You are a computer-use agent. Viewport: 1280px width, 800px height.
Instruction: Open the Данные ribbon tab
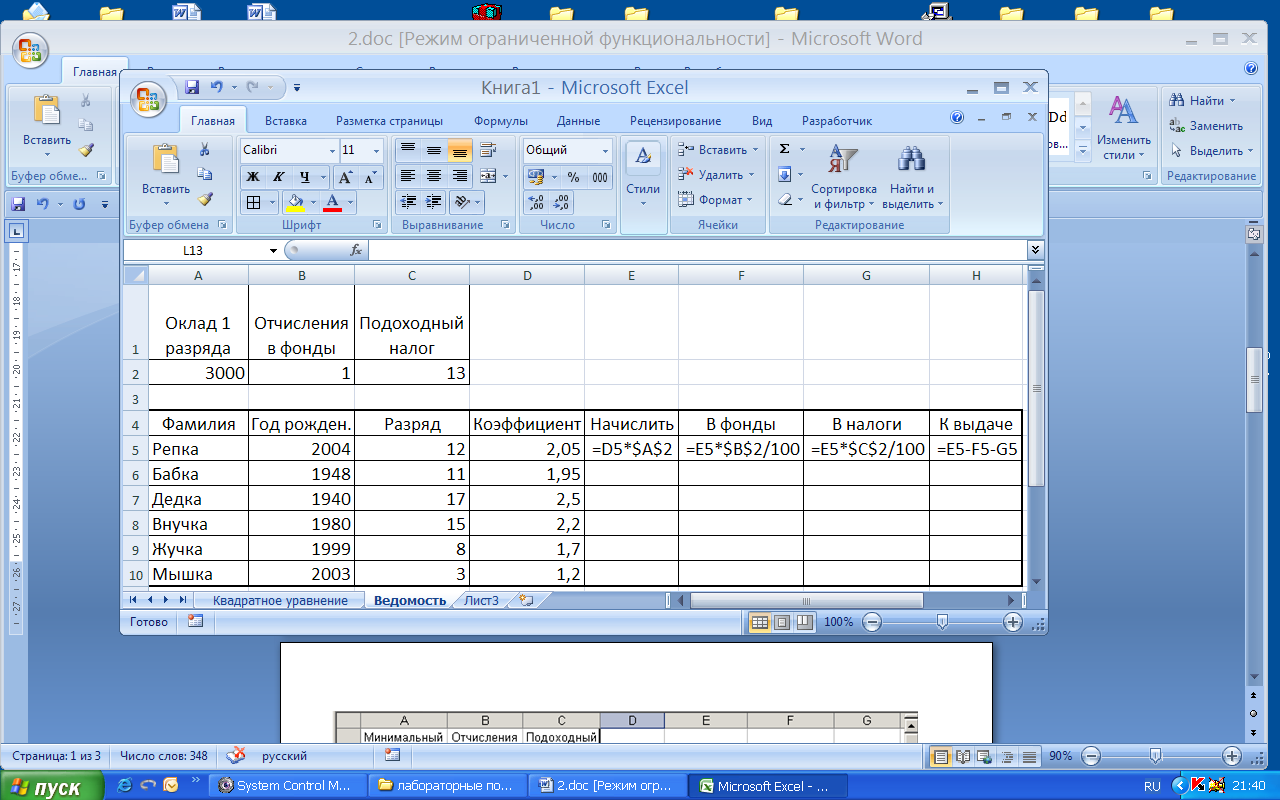(x=579, y=121)
